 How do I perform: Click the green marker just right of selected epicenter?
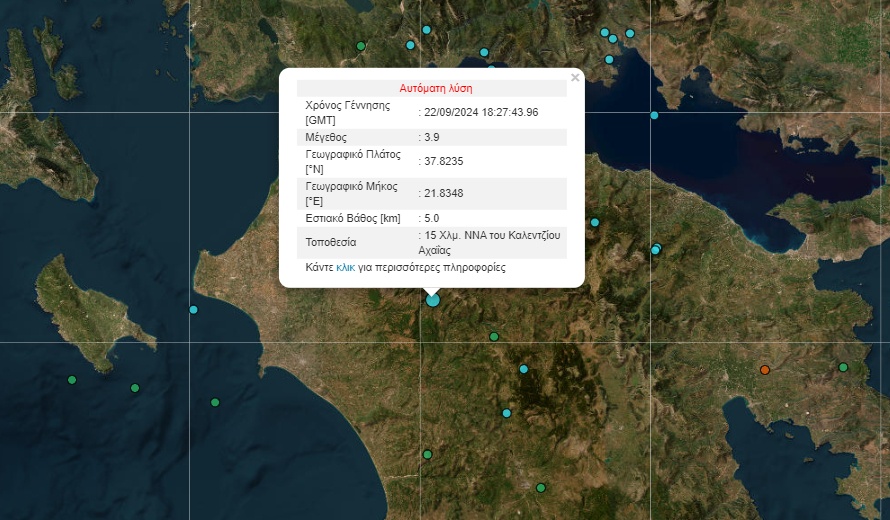[494, 337]
